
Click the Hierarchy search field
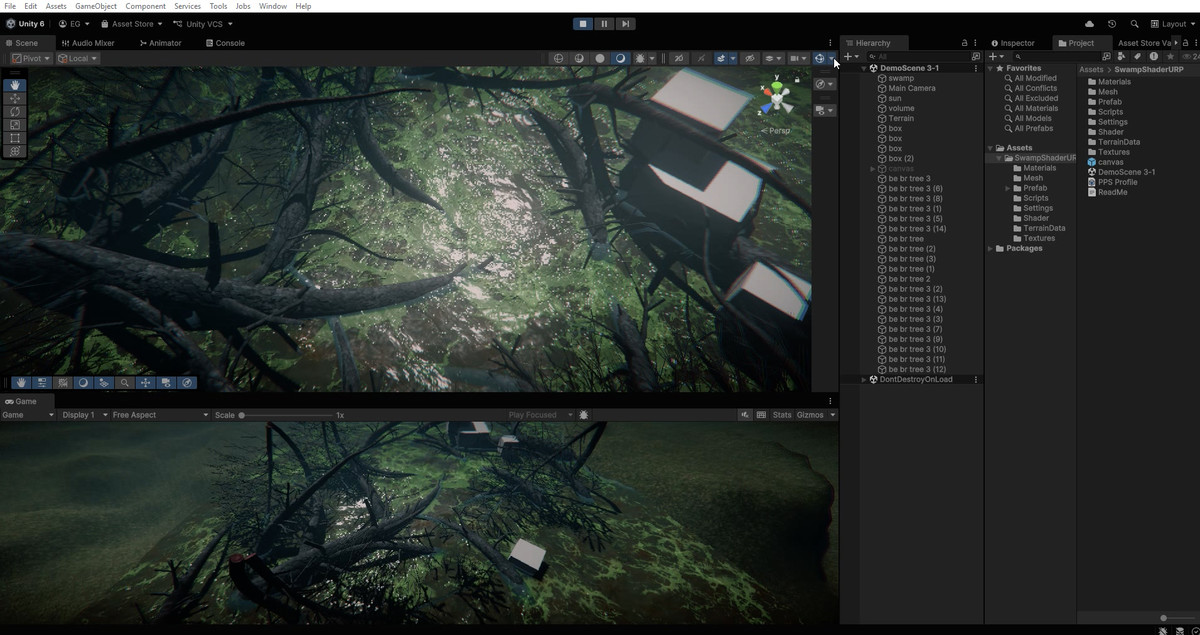(917, 57)
